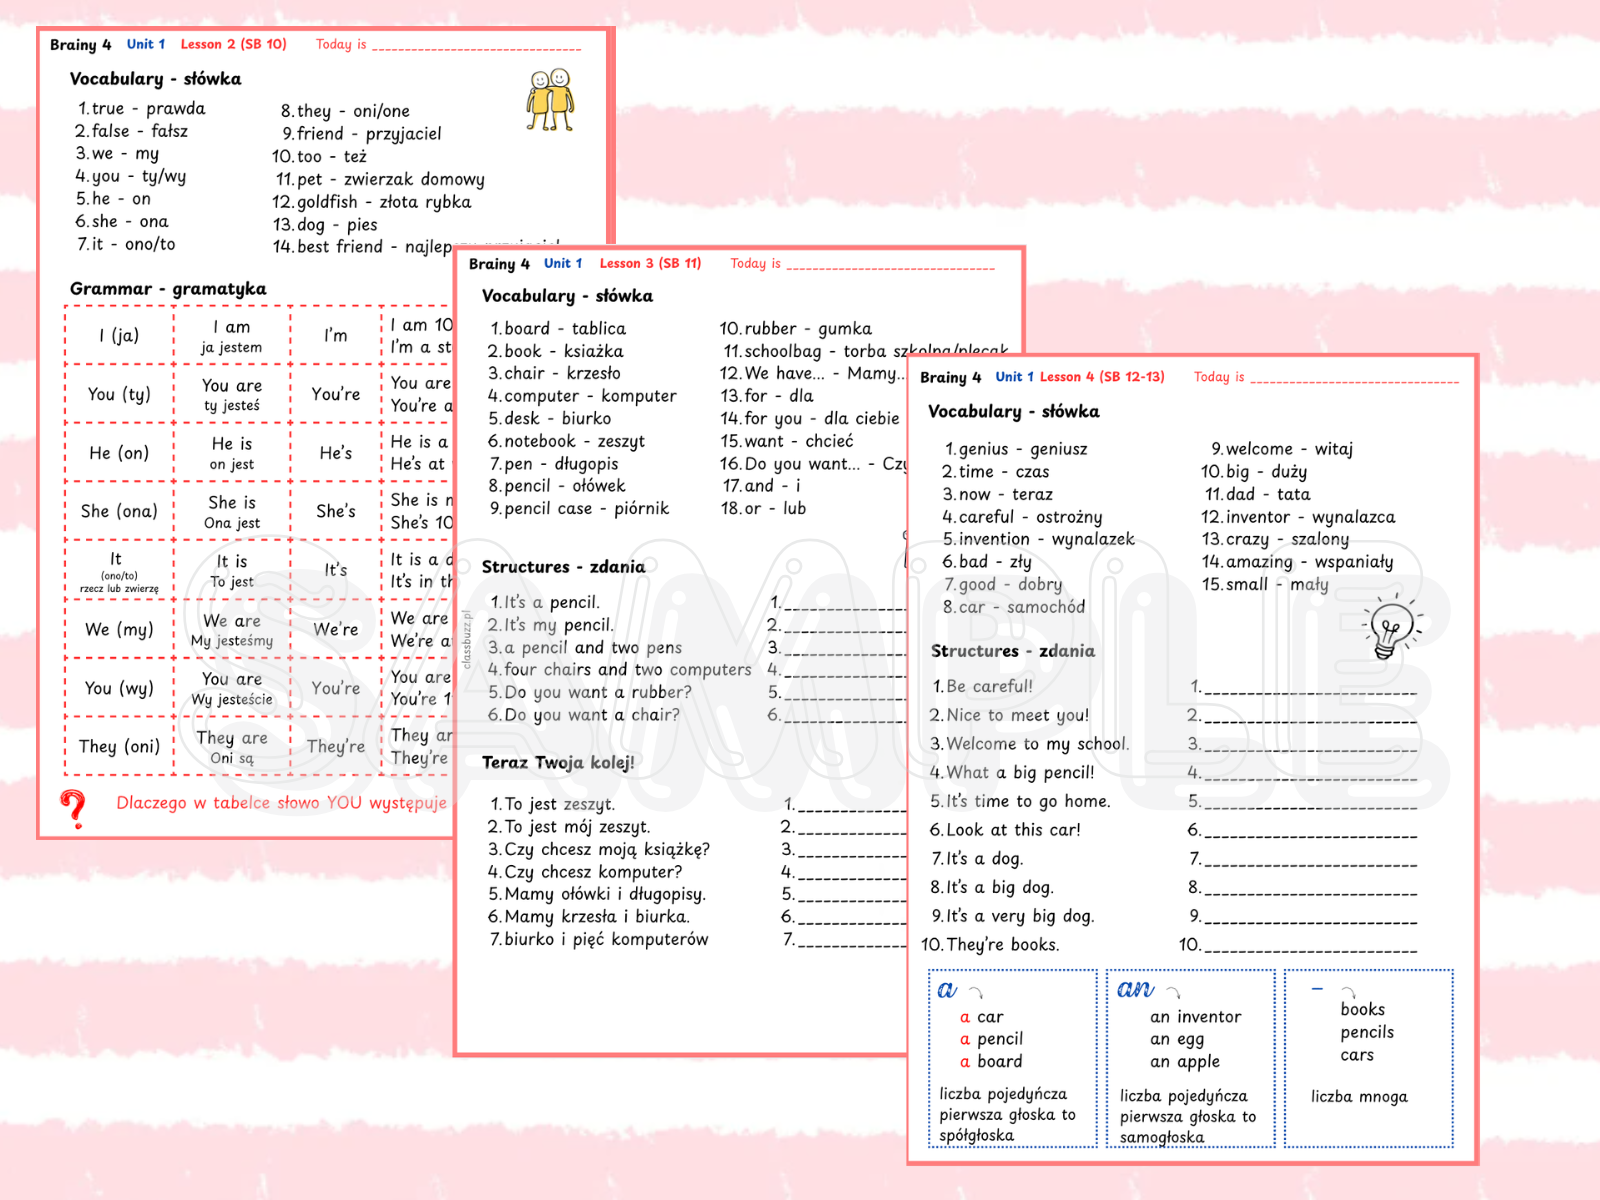Click the "board - tablica" vocabulary entry
1600x1200 pixels.
pos(557,329)
